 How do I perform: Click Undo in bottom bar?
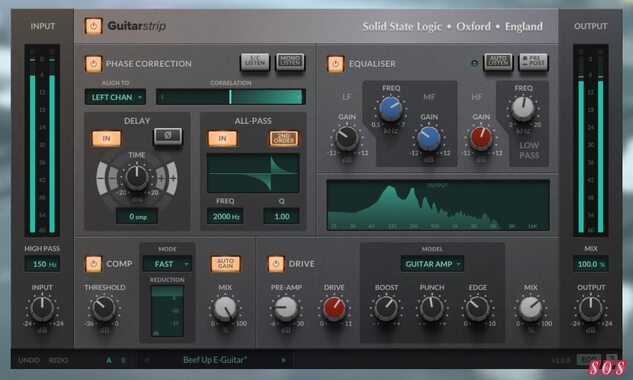[x=29, y=360]
